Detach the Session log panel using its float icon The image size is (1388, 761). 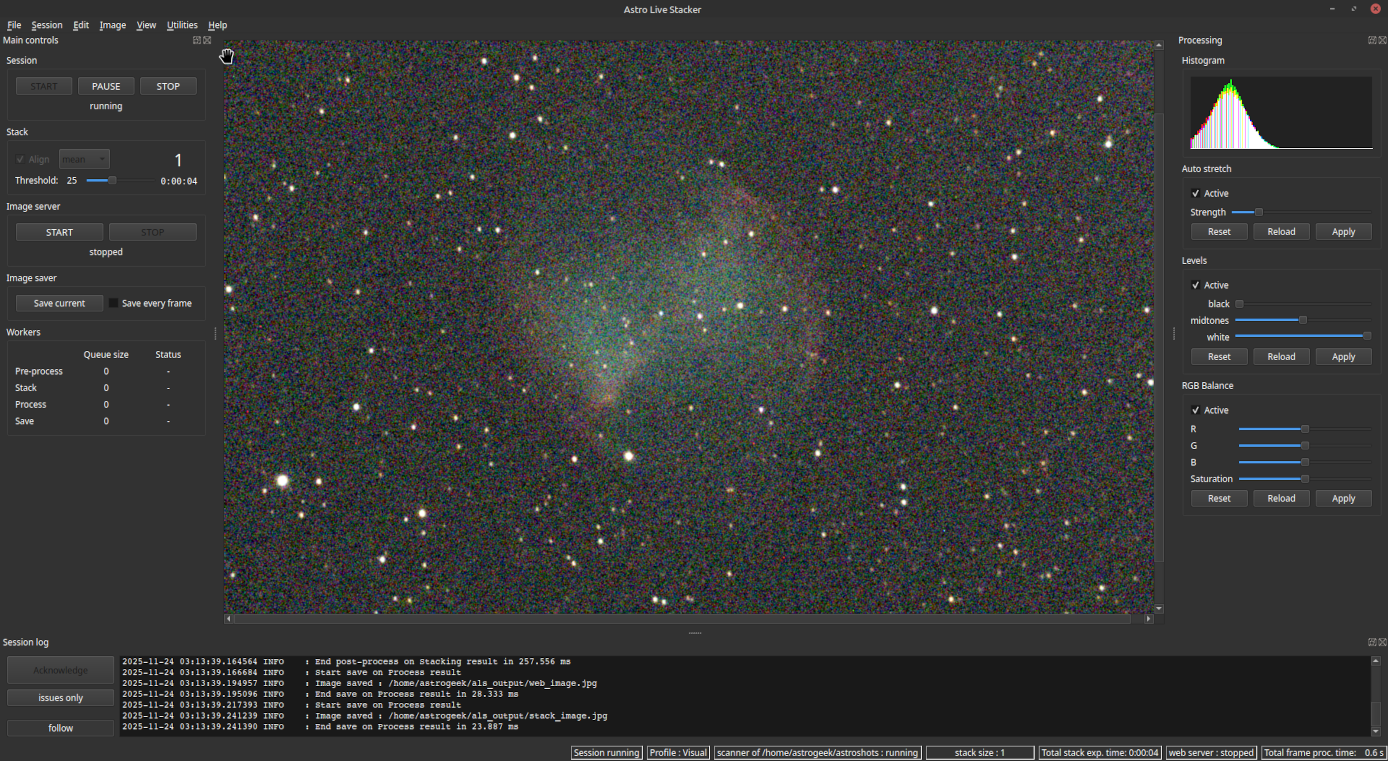pos(1371,641)
